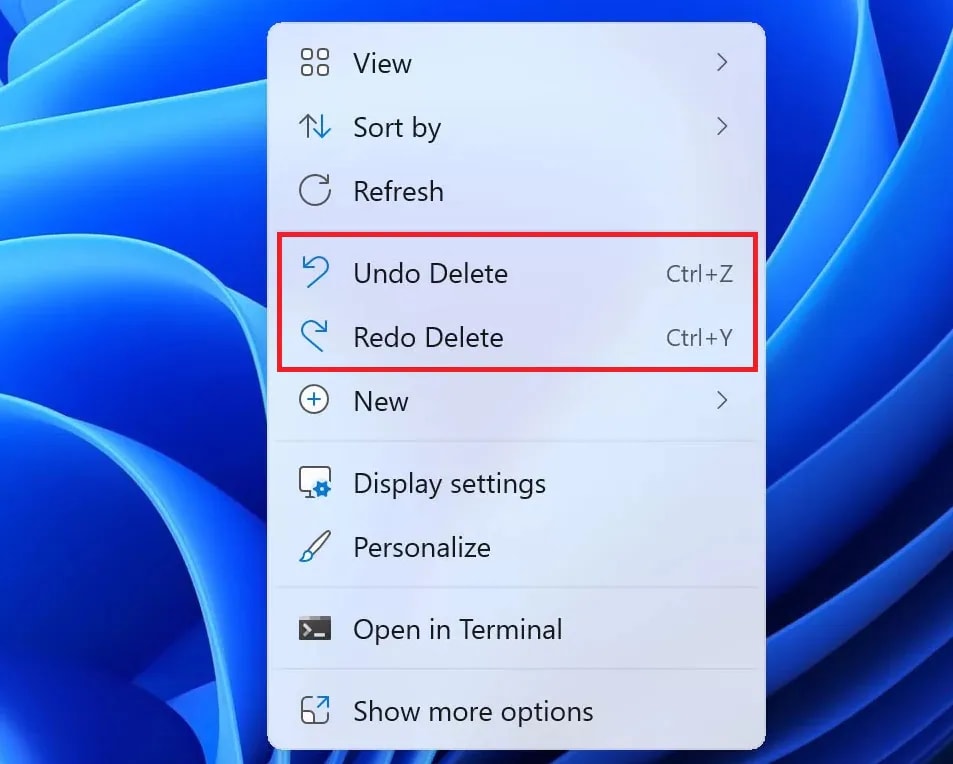The height and width of the screenshot is (764, 953).
Task: Expand the New submenu chevron
Action: (722, 400)
